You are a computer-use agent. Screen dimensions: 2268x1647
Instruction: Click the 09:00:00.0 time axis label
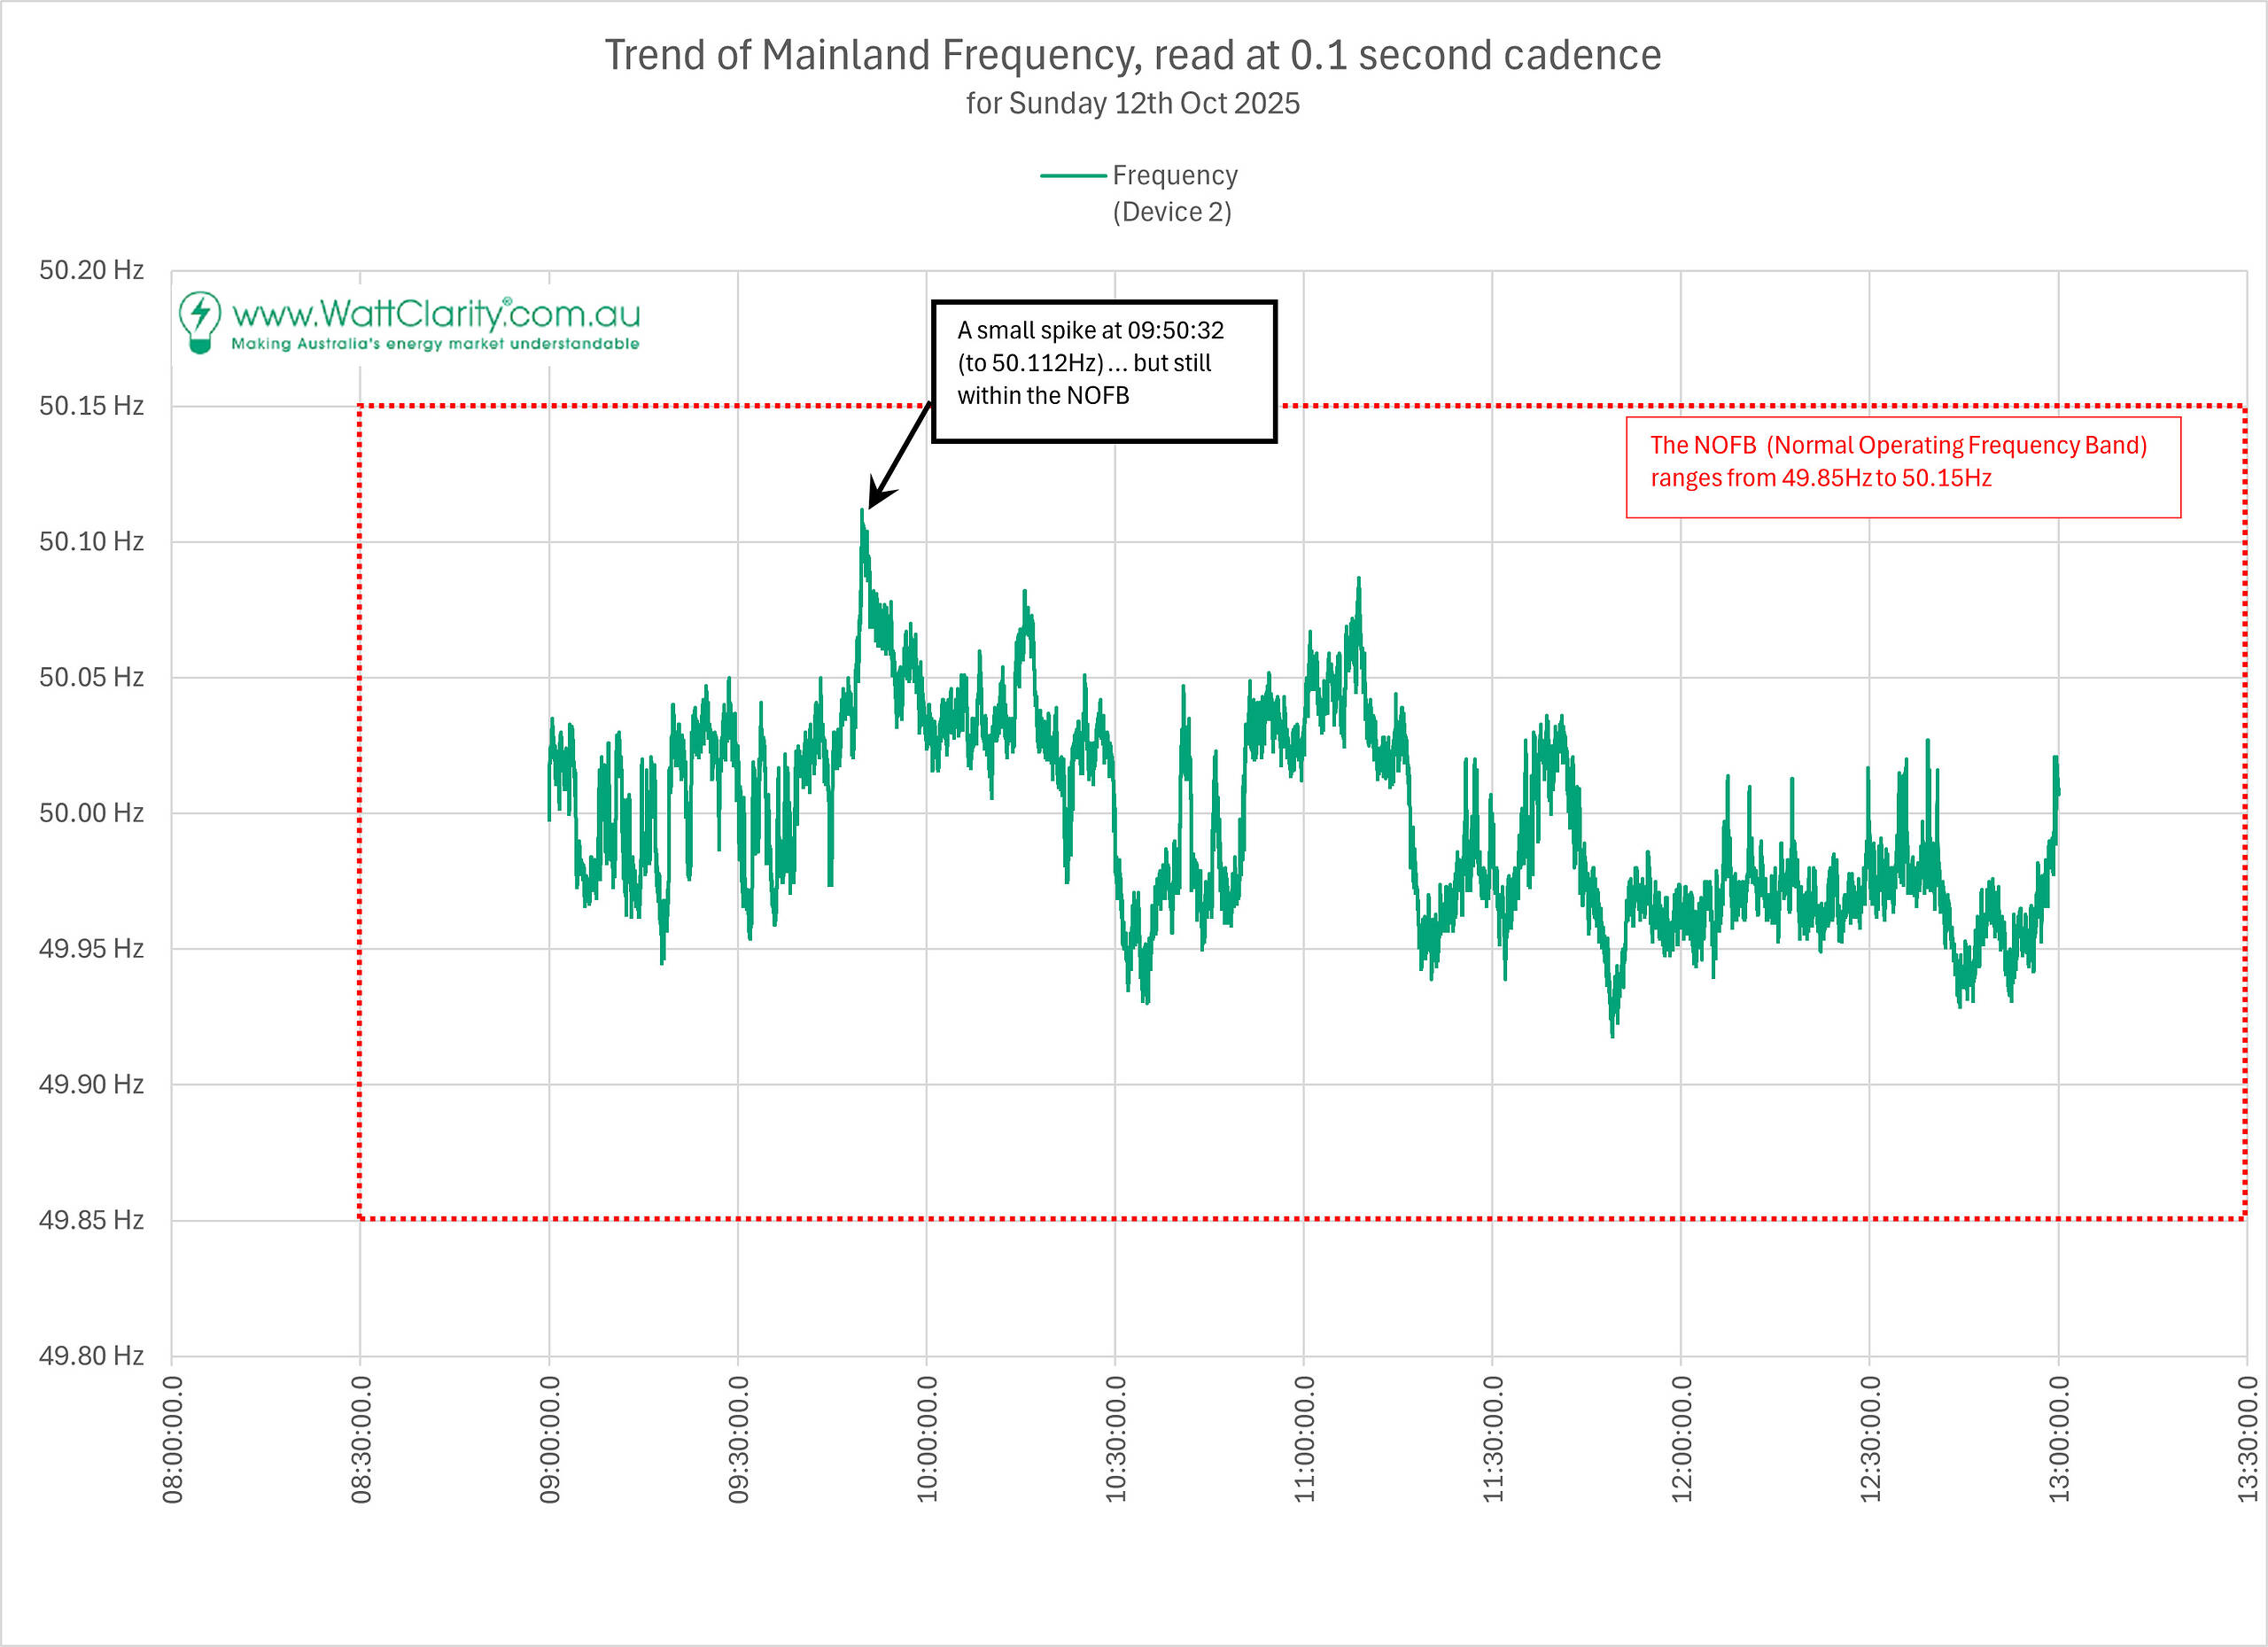549,1438
